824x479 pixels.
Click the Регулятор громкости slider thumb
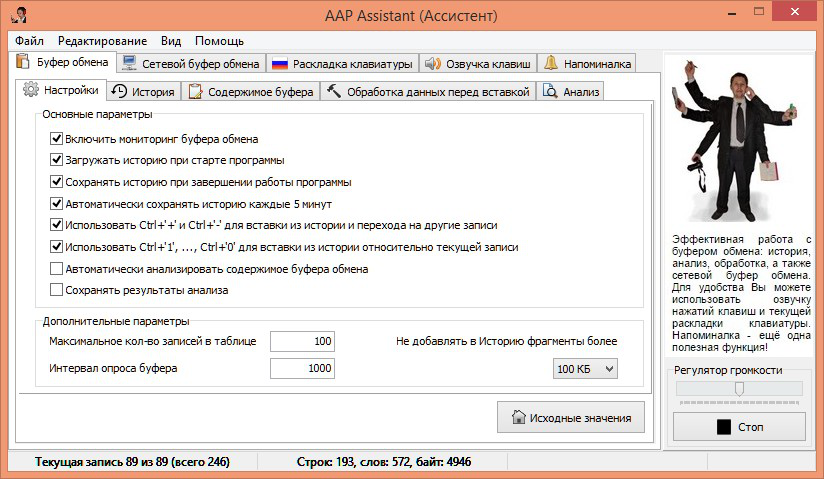point(739,389)
